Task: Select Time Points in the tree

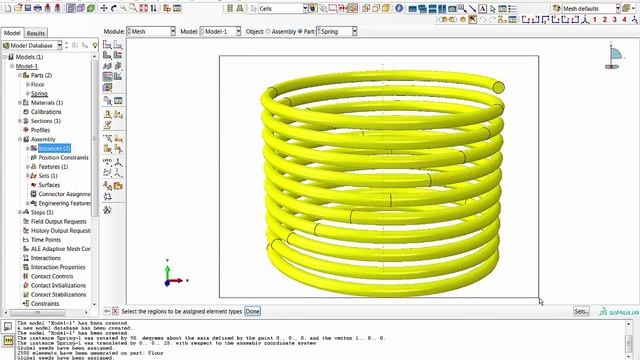Action: [x=46, y=240]
